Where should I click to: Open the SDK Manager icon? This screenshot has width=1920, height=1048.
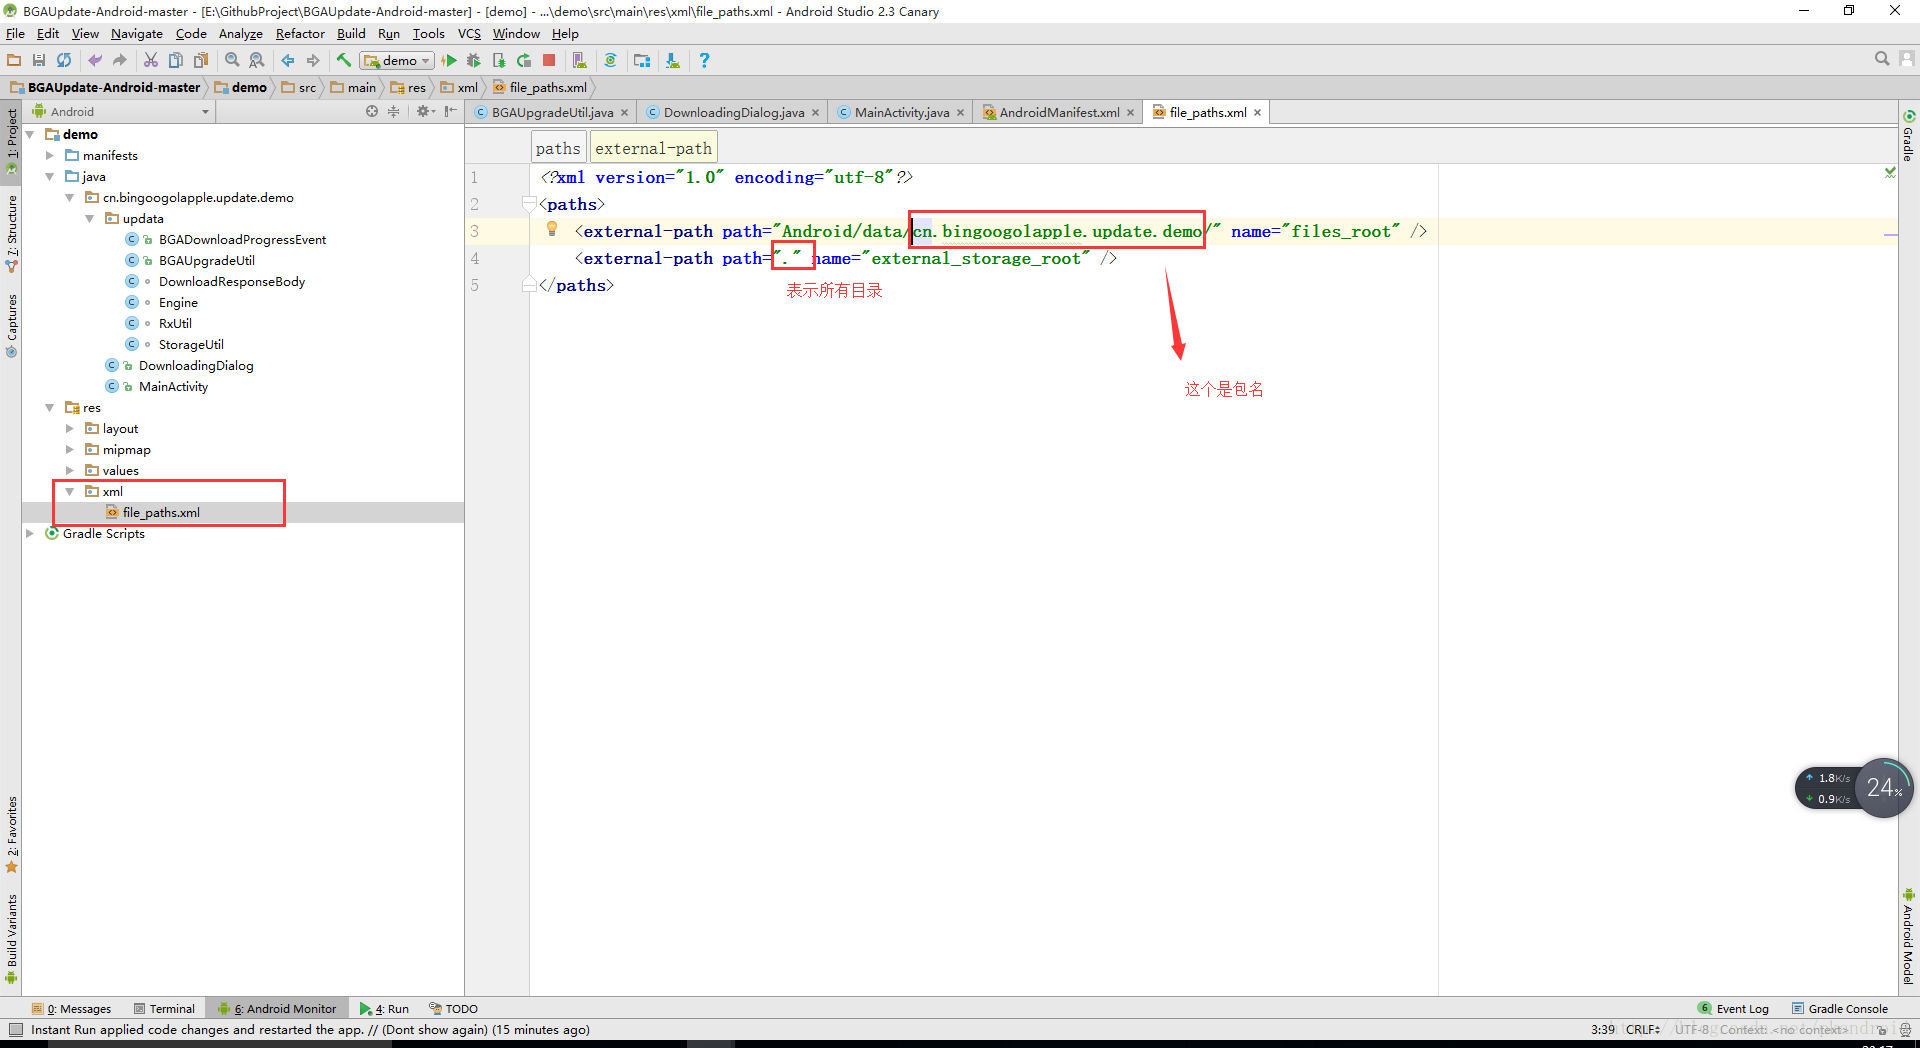click(x=673, y=60)
